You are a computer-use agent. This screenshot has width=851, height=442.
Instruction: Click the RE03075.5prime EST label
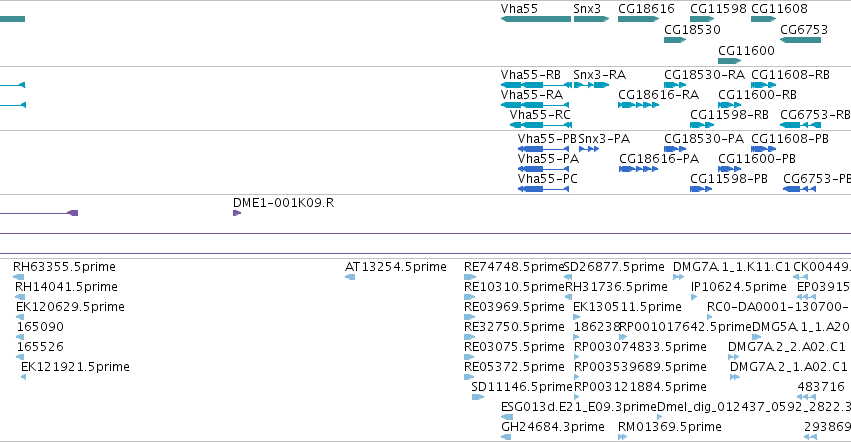[514, 346]
